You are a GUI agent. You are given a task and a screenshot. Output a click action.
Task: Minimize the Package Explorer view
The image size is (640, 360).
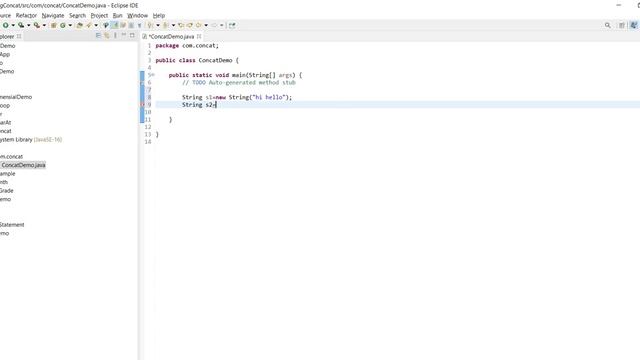(x=124, y=35)
